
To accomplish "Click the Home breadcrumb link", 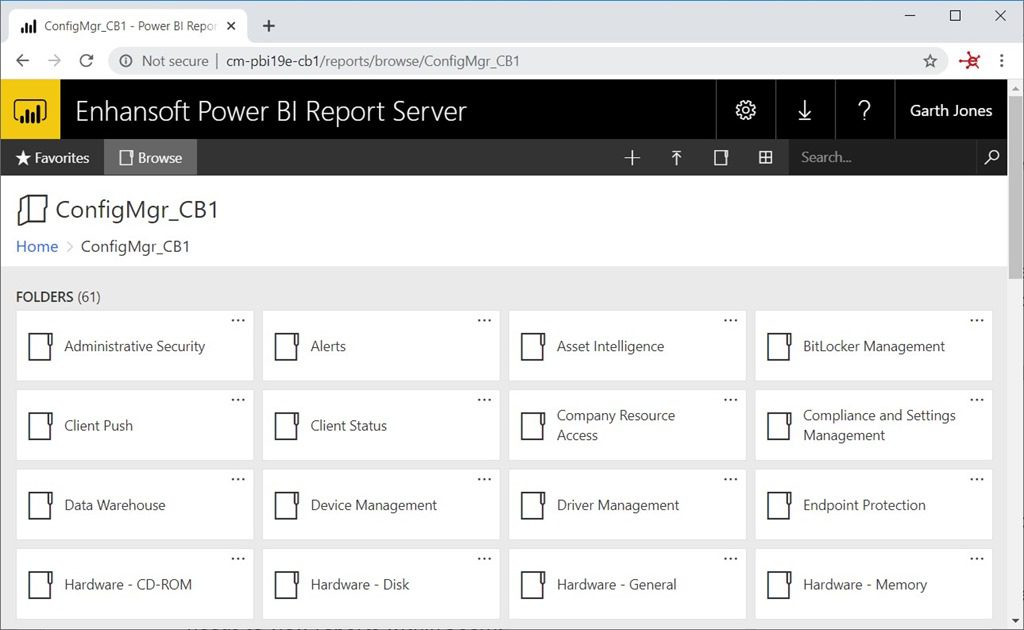I will coord(36,246).
